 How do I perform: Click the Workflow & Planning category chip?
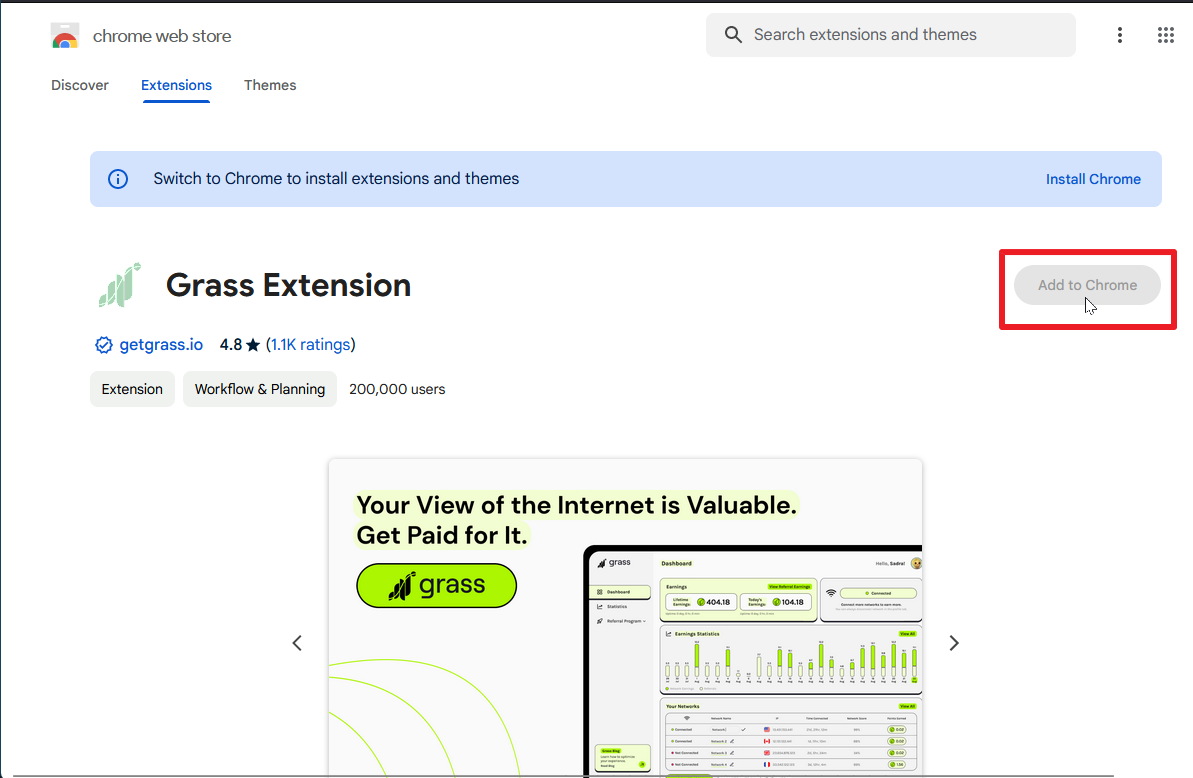coord(259,389)
